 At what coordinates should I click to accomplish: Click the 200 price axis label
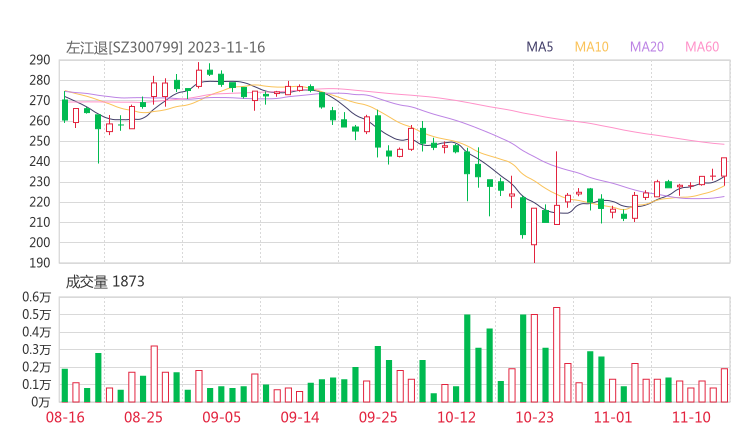(x=40, y=243)
